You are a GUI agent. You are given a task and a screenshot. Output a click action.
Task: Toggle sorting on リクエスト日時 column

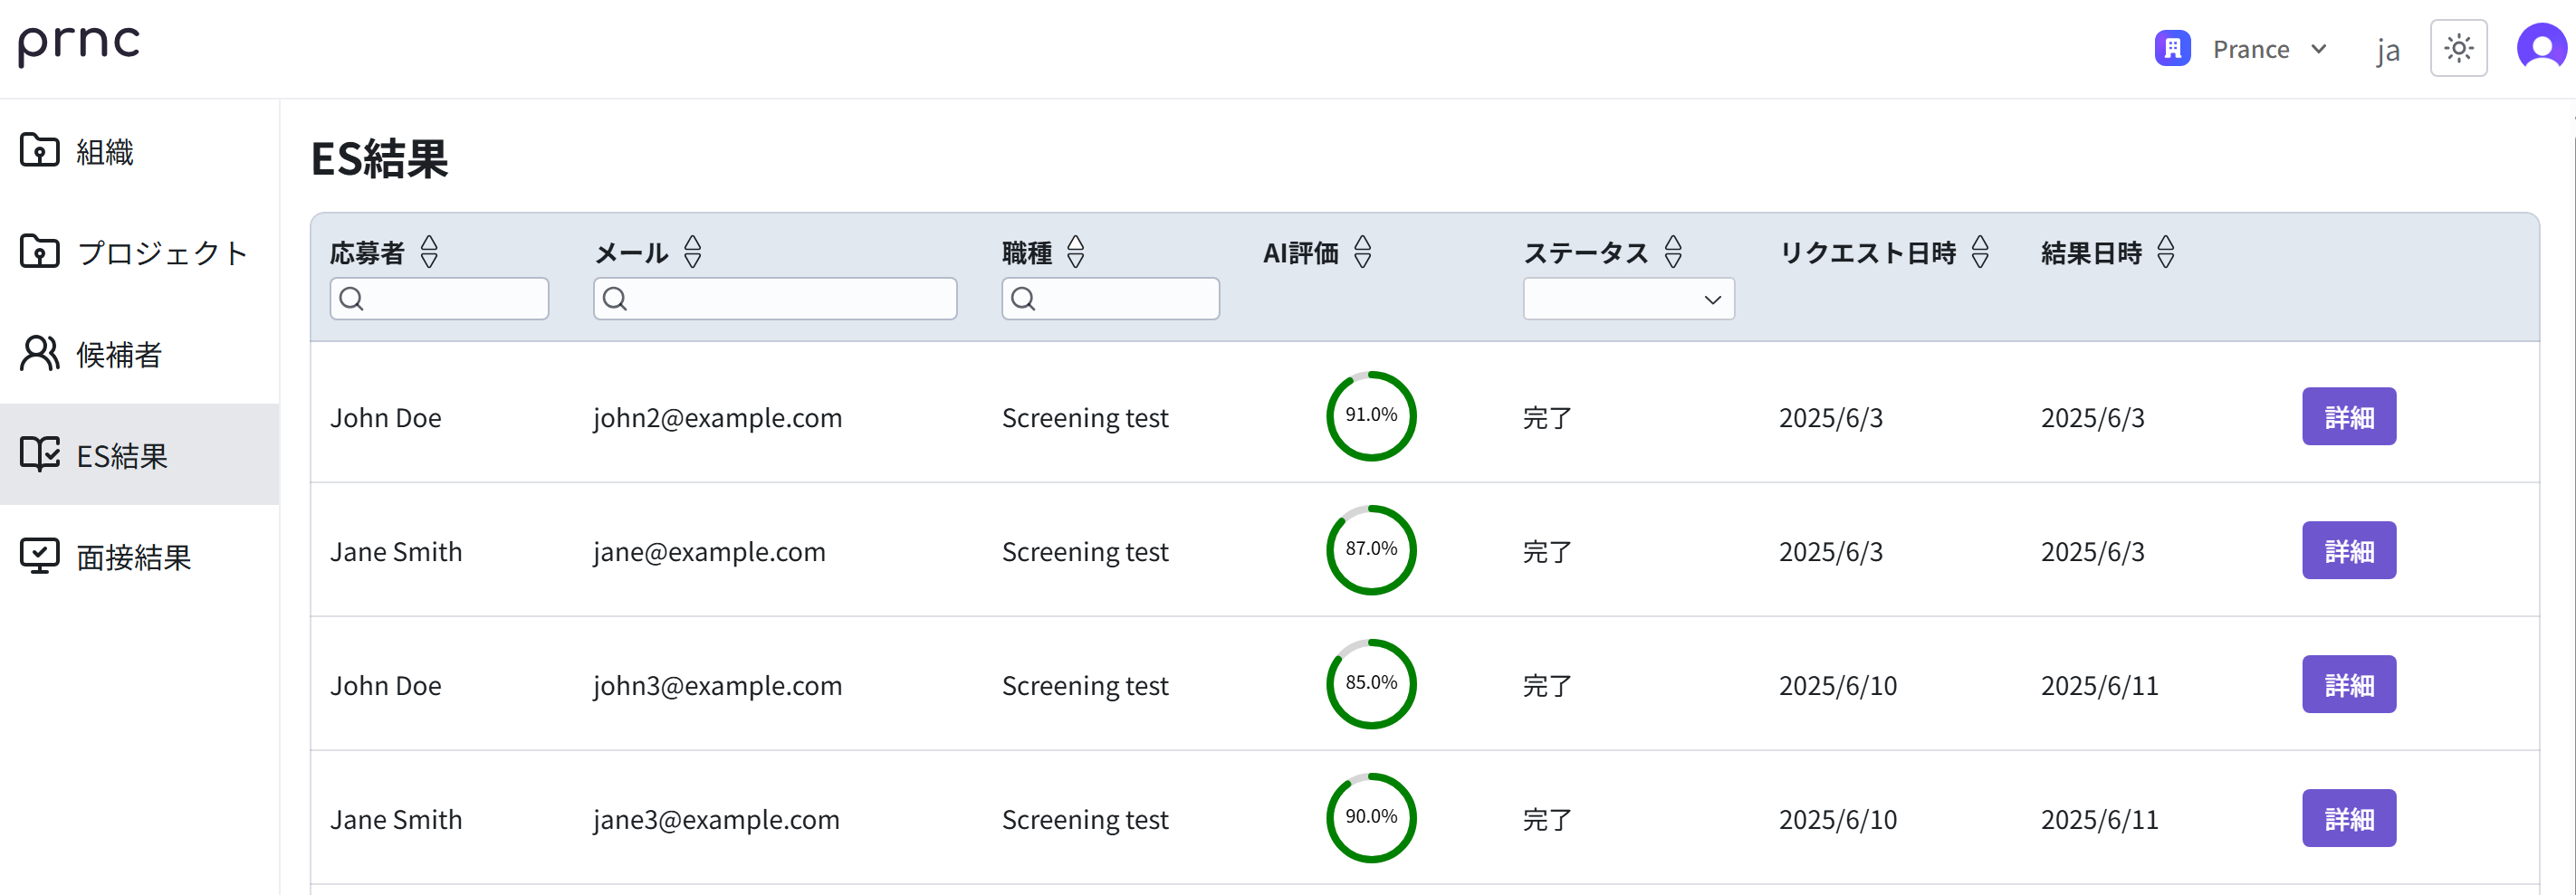point(1980,252)
